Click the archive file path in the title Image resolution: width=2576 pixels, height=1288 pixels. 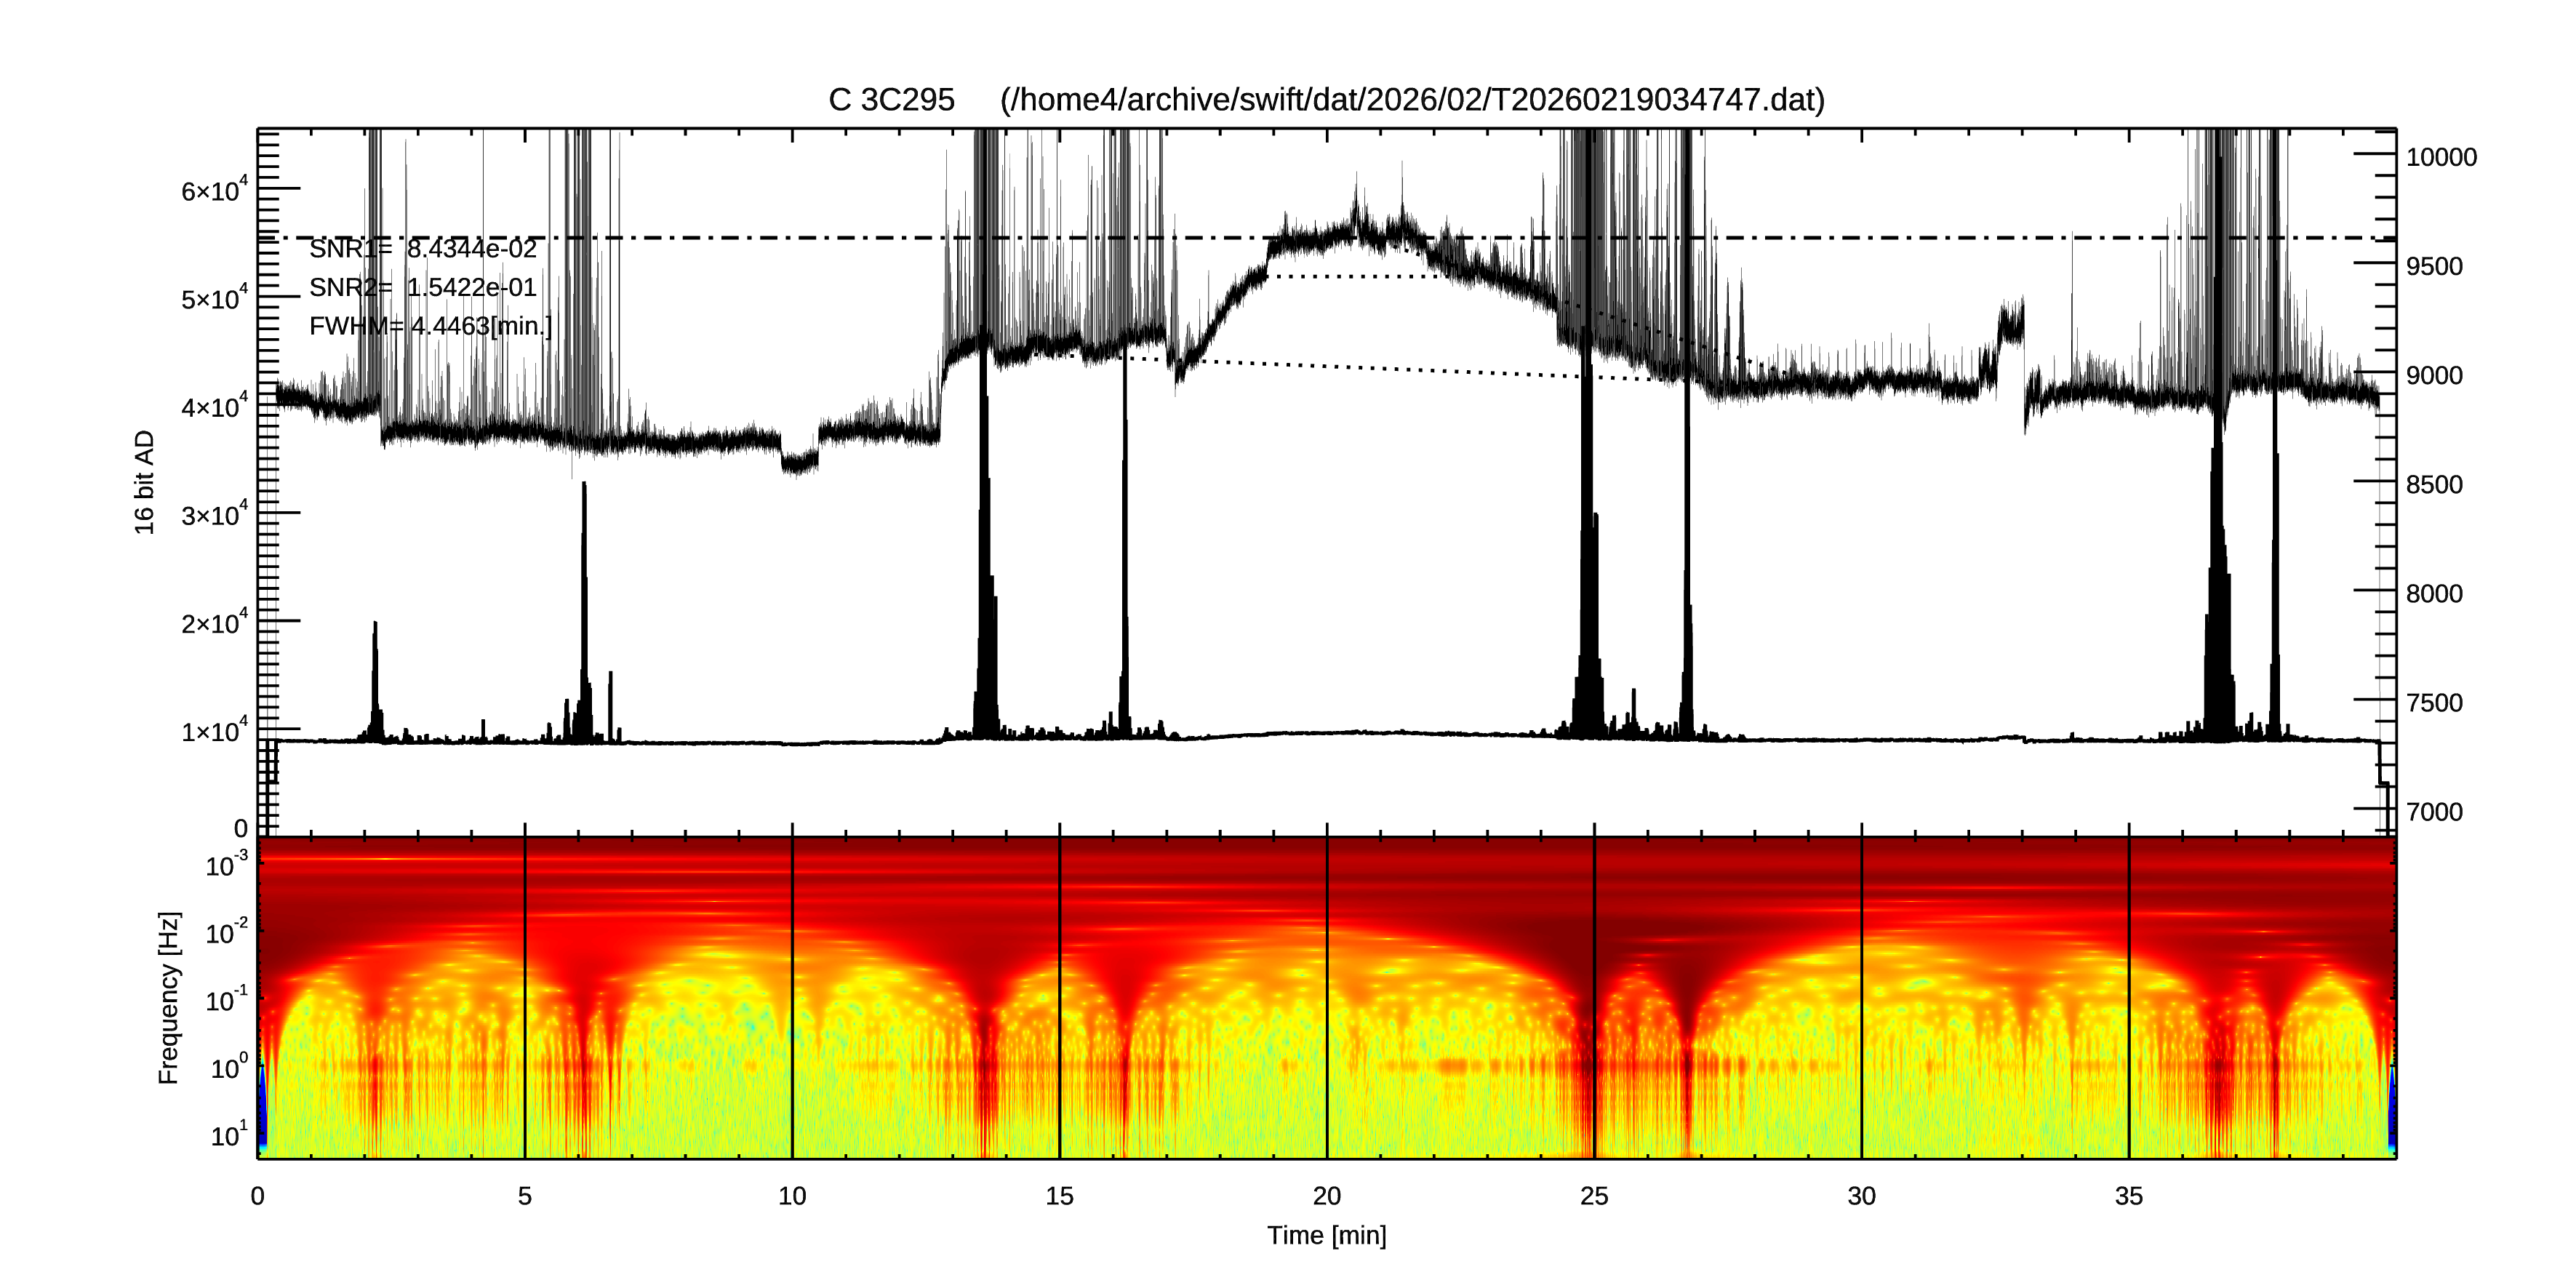[x=1411, y=100]
